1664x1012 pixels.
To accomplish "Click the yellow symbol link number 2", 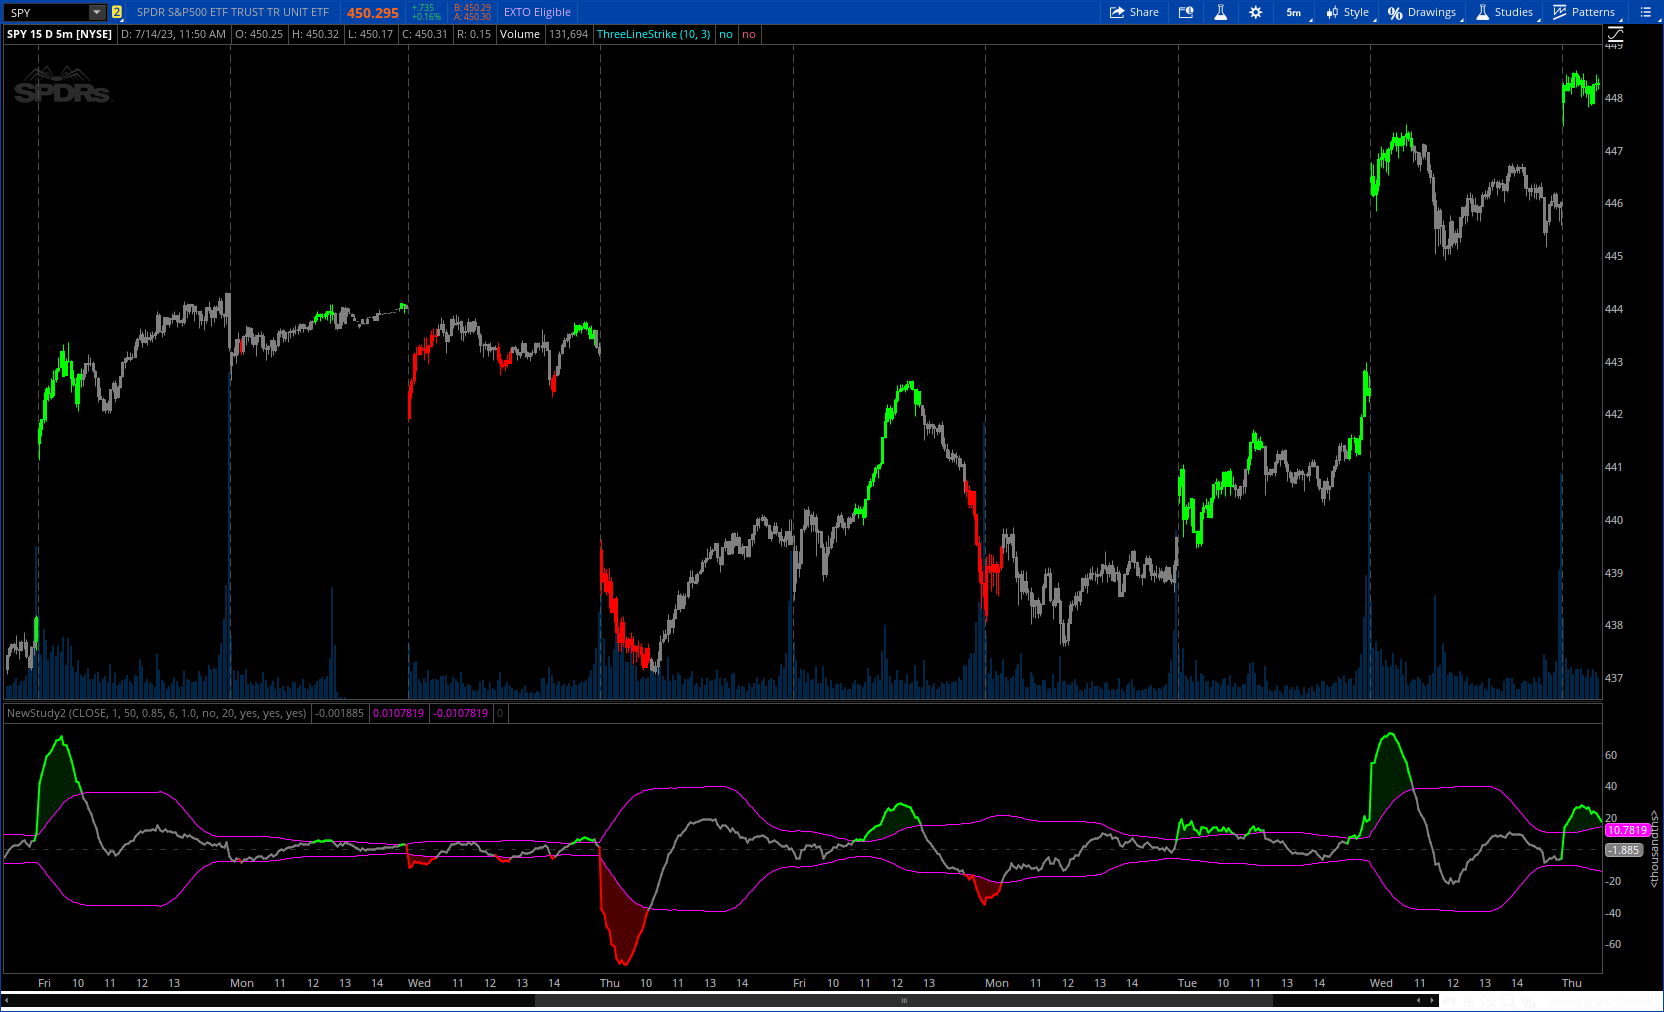I will [x=117, y=12].
